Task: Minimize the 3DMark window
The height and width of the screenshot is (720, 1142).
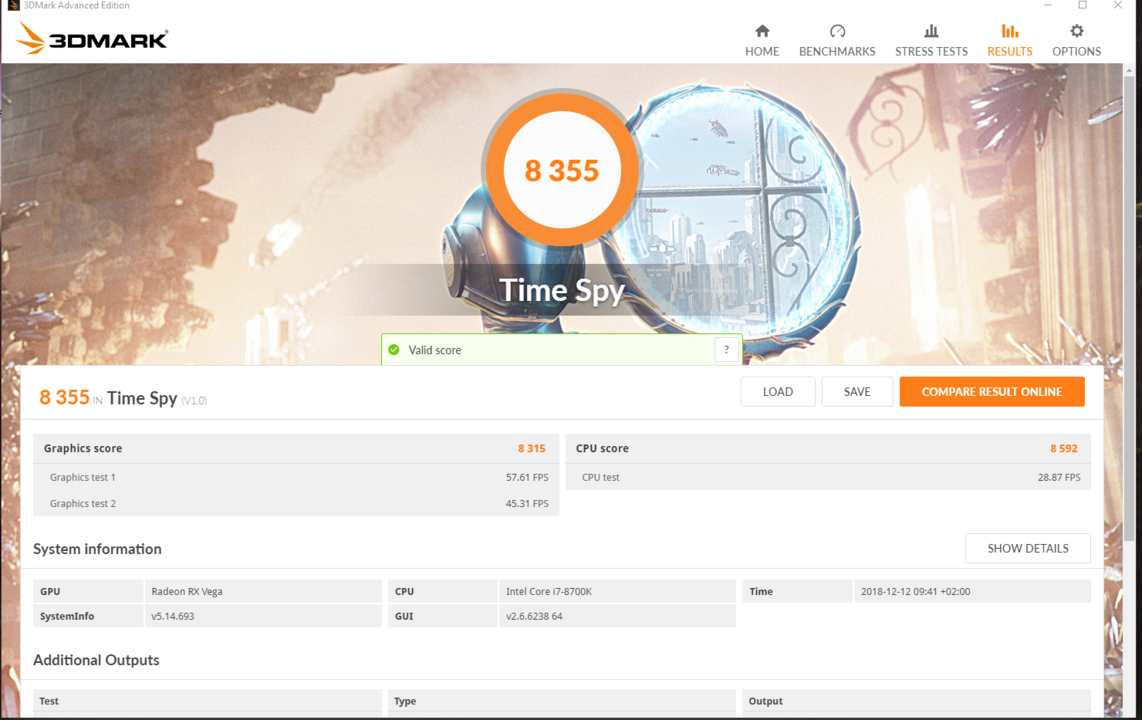Action: point(1047,5)
